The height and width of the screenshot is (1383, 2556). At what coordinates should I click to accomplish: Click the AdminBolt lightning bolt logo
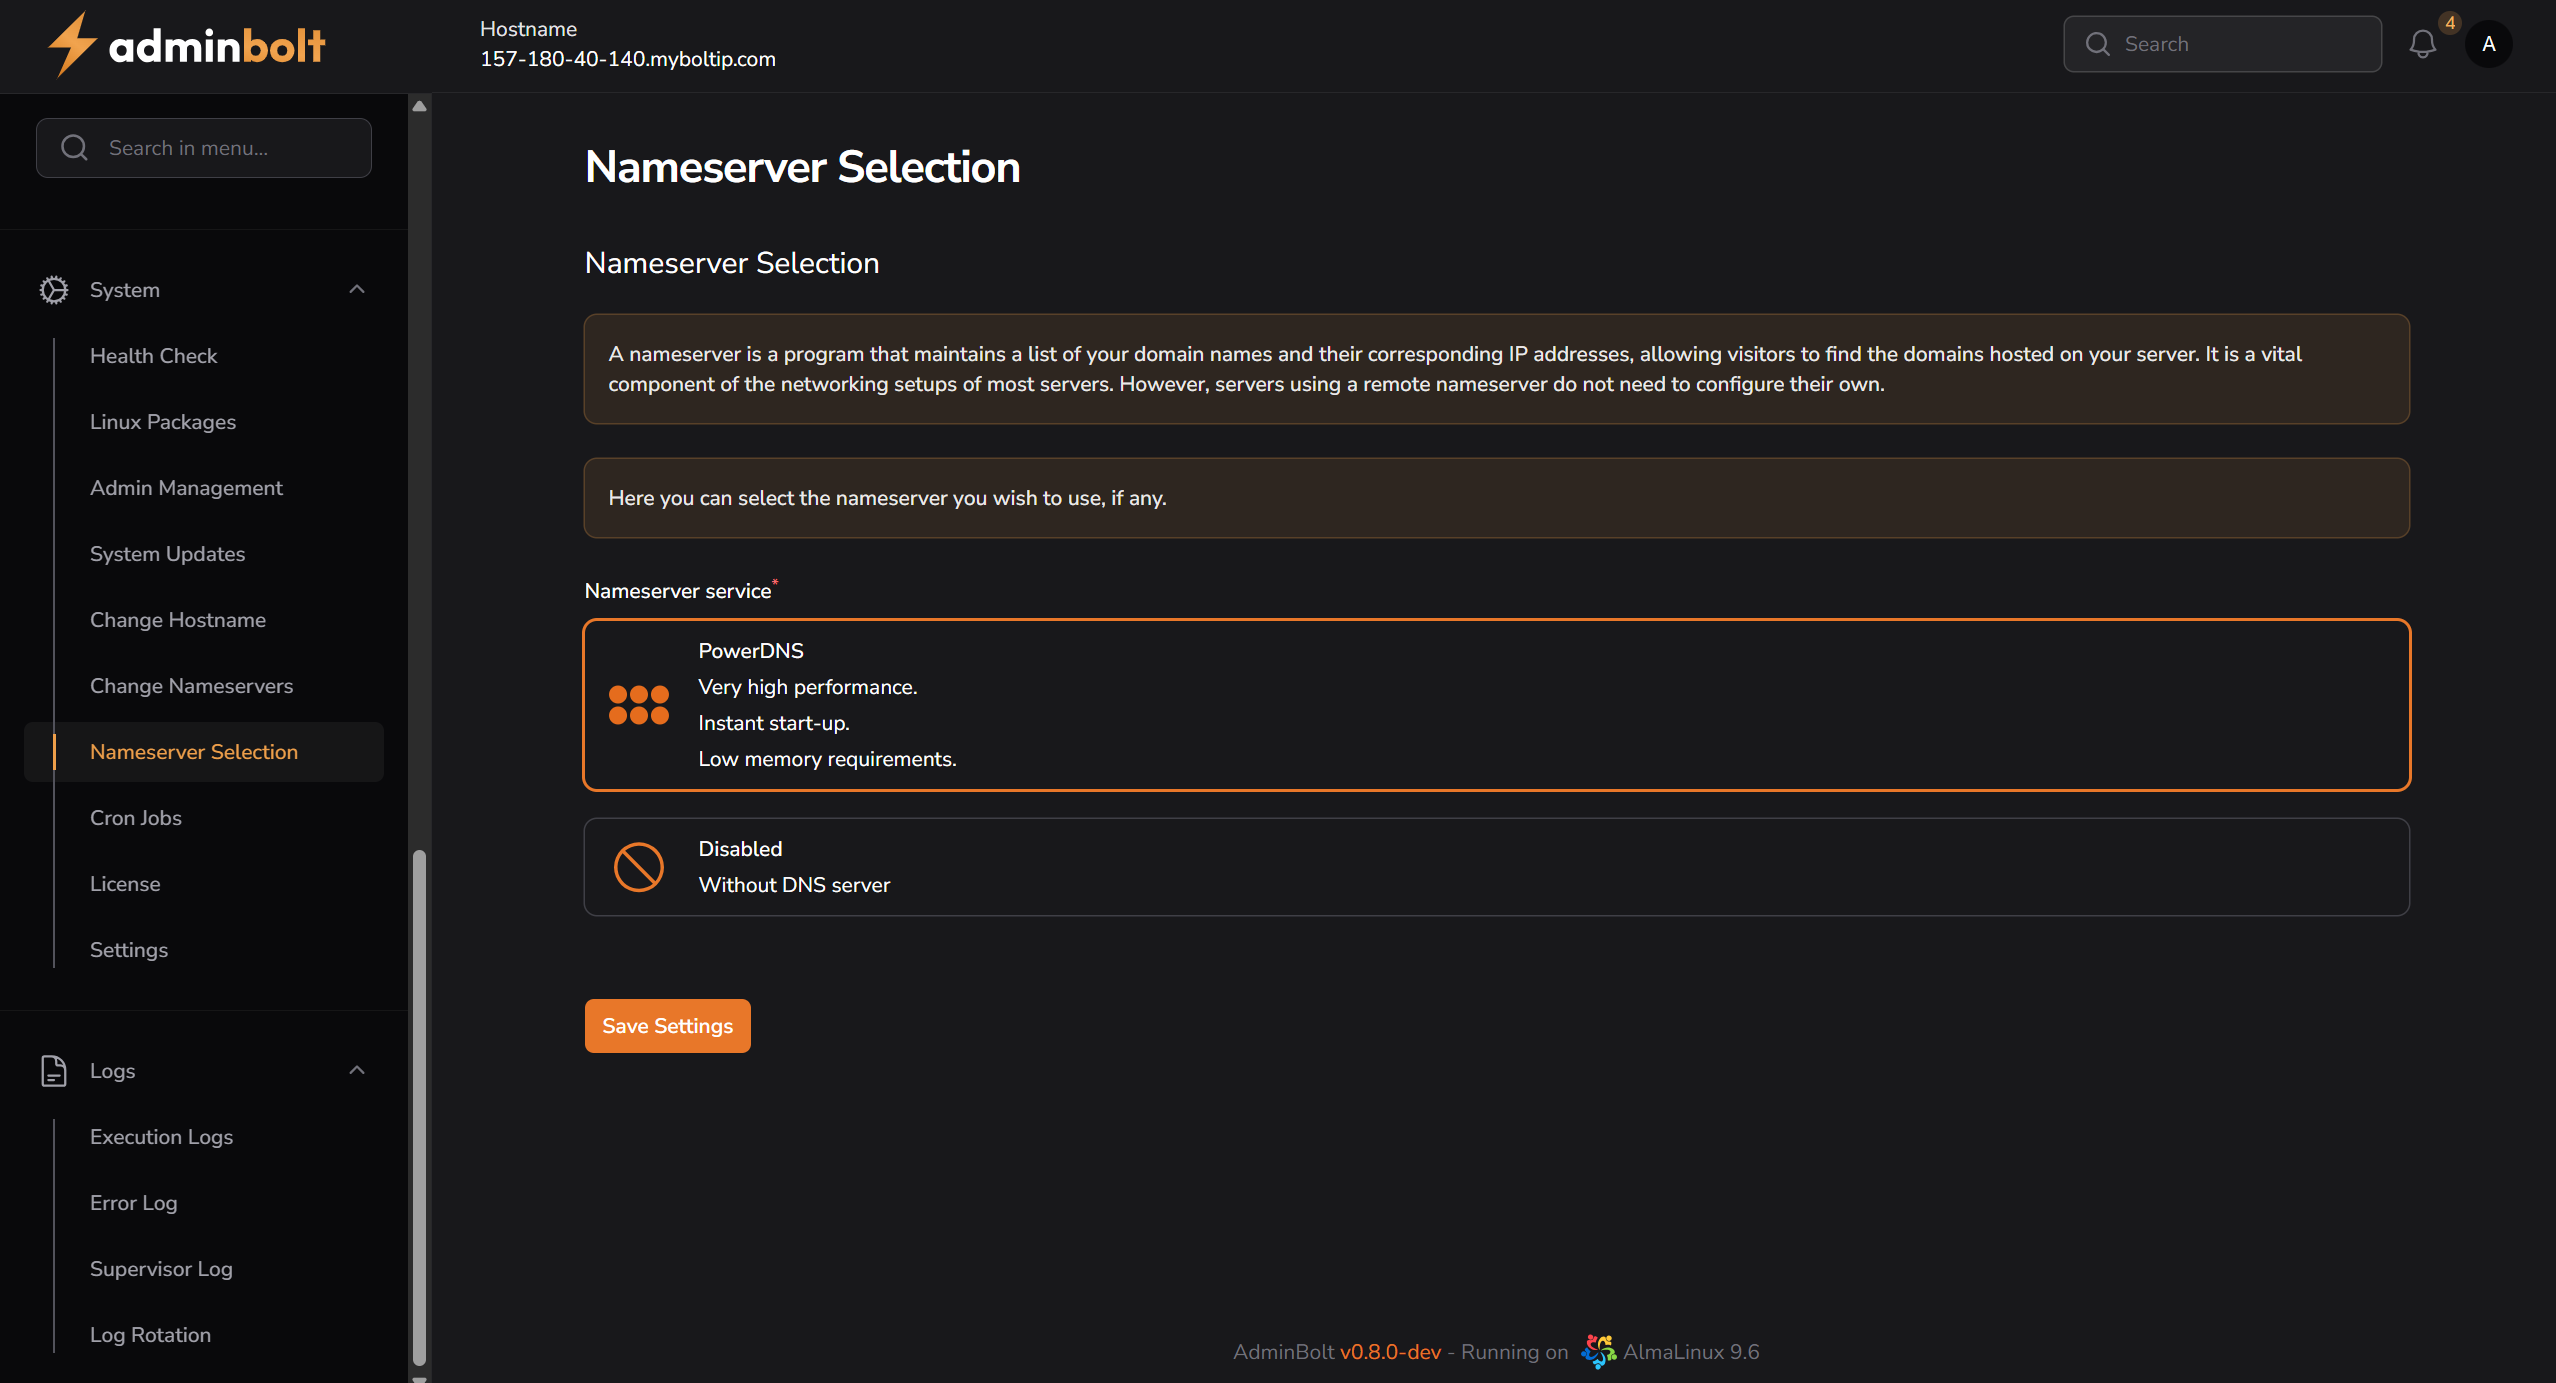(71, 43)
